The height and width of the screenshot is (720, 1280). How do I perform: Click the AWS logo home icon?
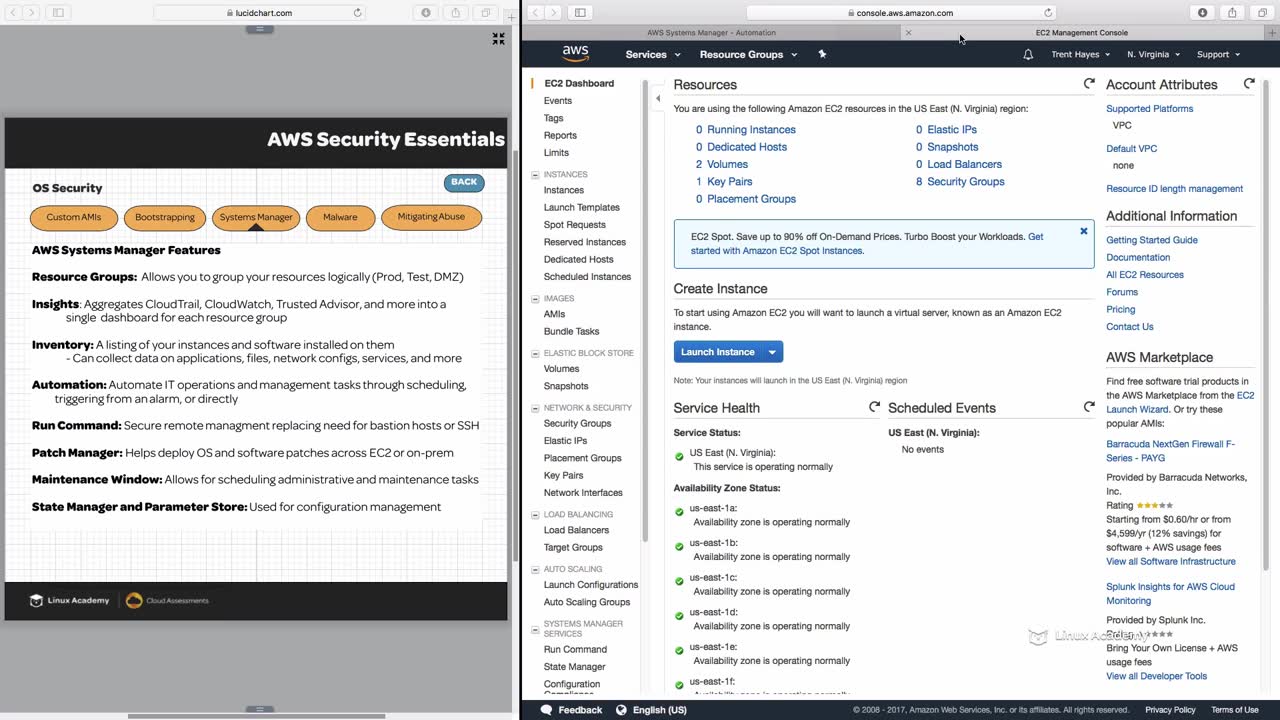[575, 53]
